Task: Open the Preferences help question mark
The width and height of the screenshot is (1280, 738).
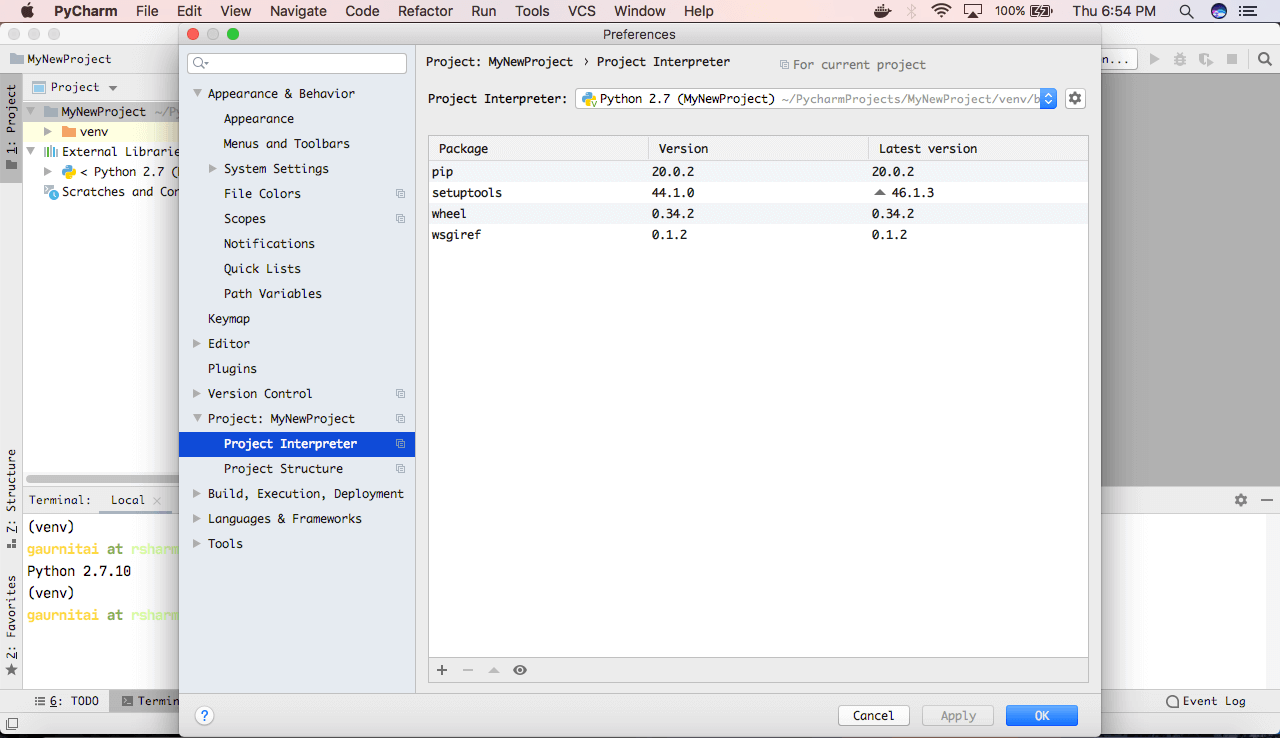Action: point(204,715)
